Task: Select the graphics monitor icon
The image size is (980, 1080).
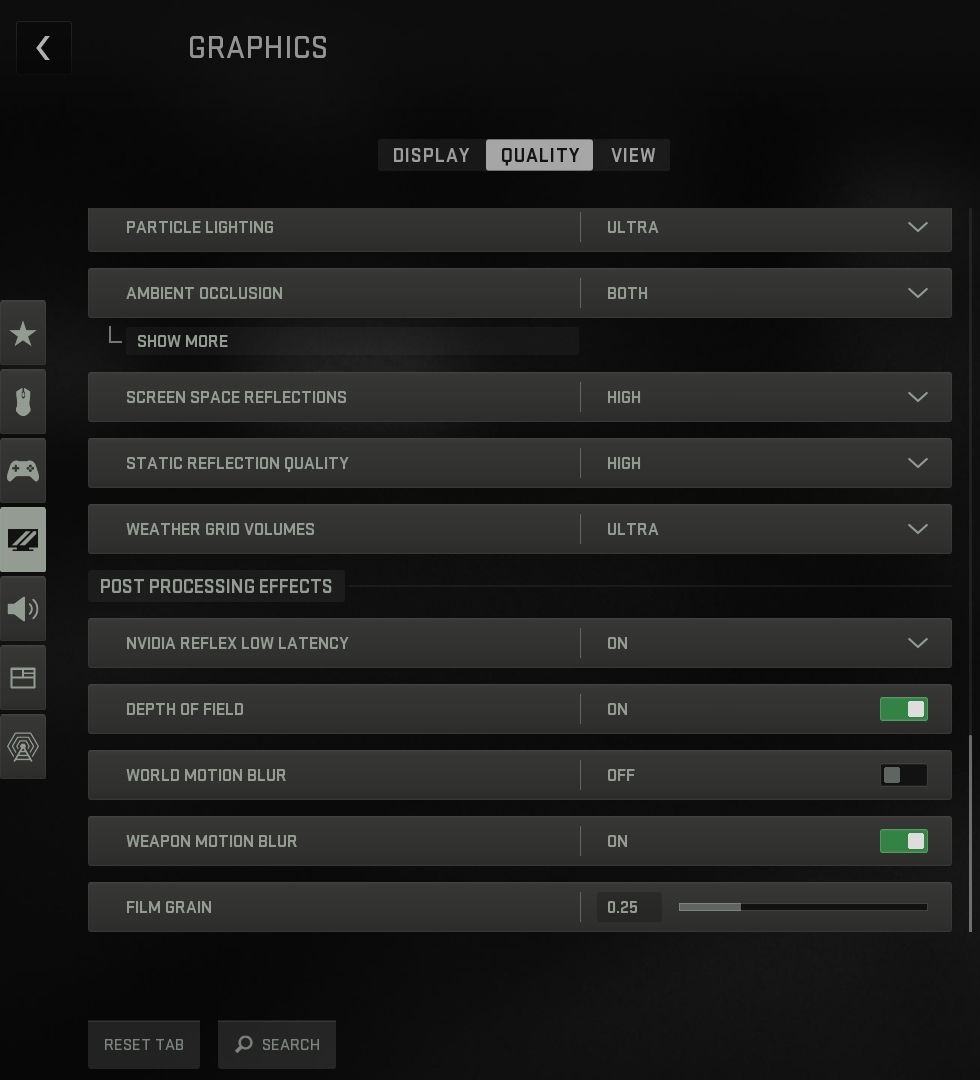Action: (23, 540)
